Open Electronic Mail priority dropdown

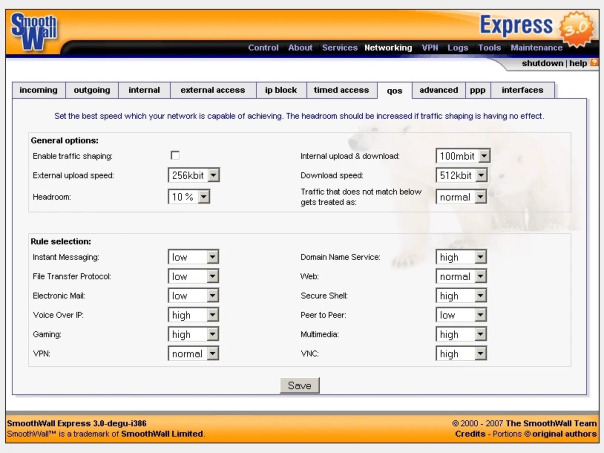pos(193,295)
